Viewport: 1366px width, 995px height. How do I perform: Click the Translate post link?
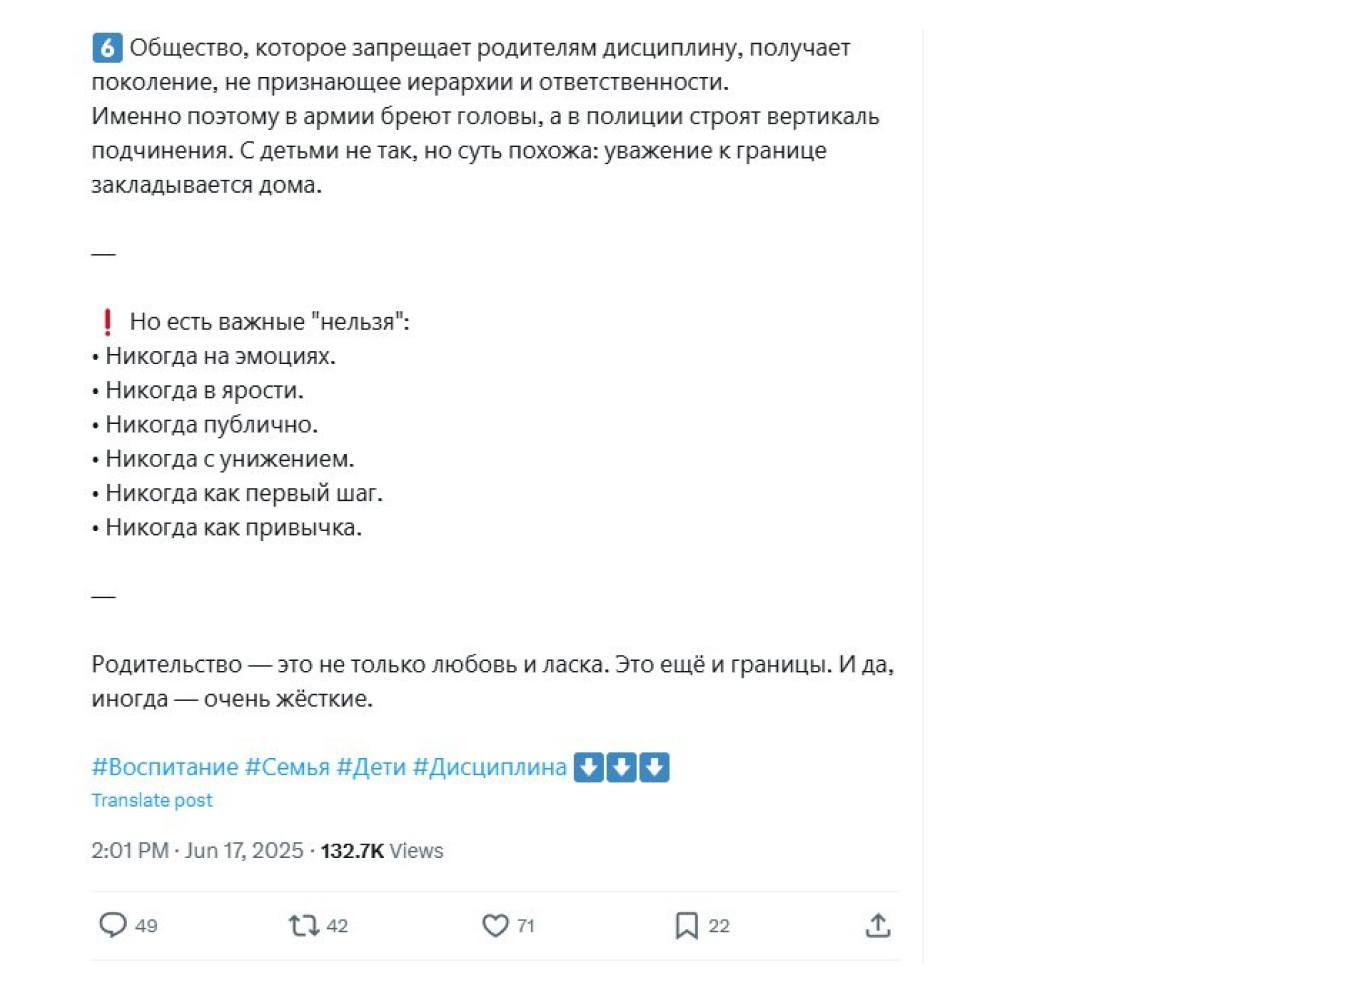(152, 800)
